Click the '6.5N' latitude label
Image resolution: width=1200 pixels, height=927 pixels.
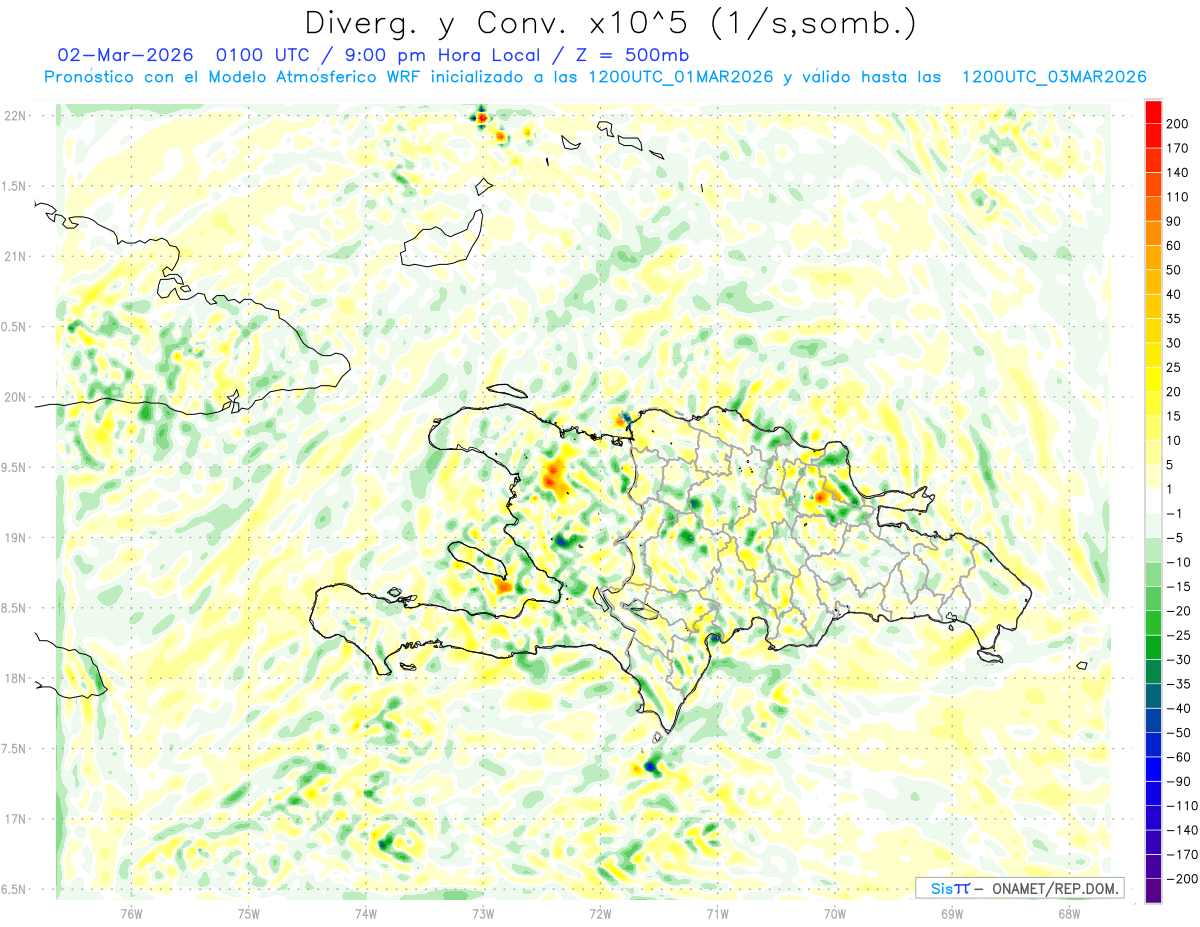tap(14, 889)
